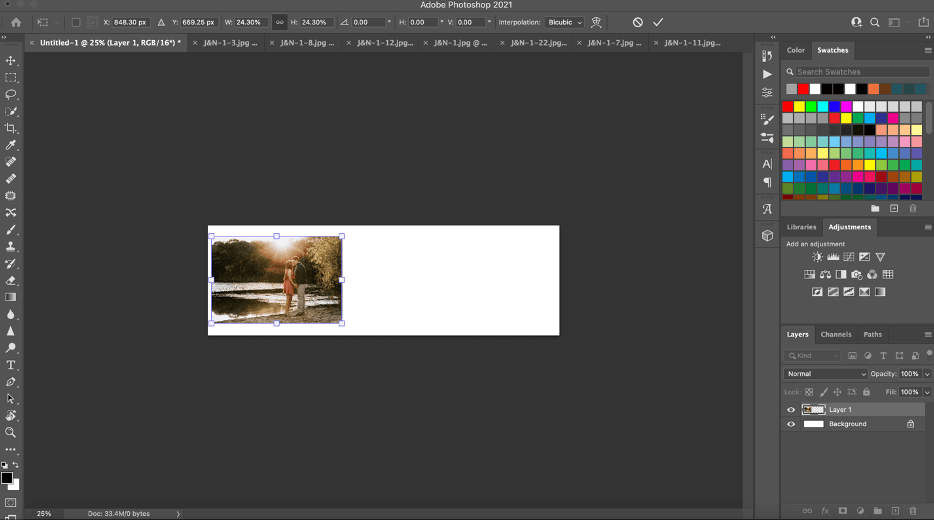The width and height of the screenshot is (934, 520).
Task: Add a Curves adjustment
Action: tap(849, 257)
